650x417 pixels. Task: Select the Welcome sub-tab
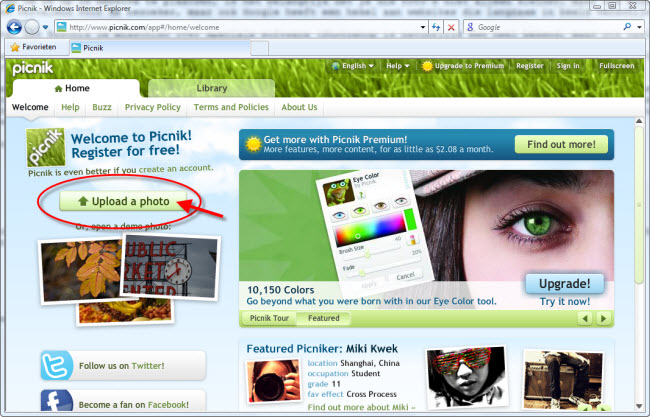click(x=30, y=107)
